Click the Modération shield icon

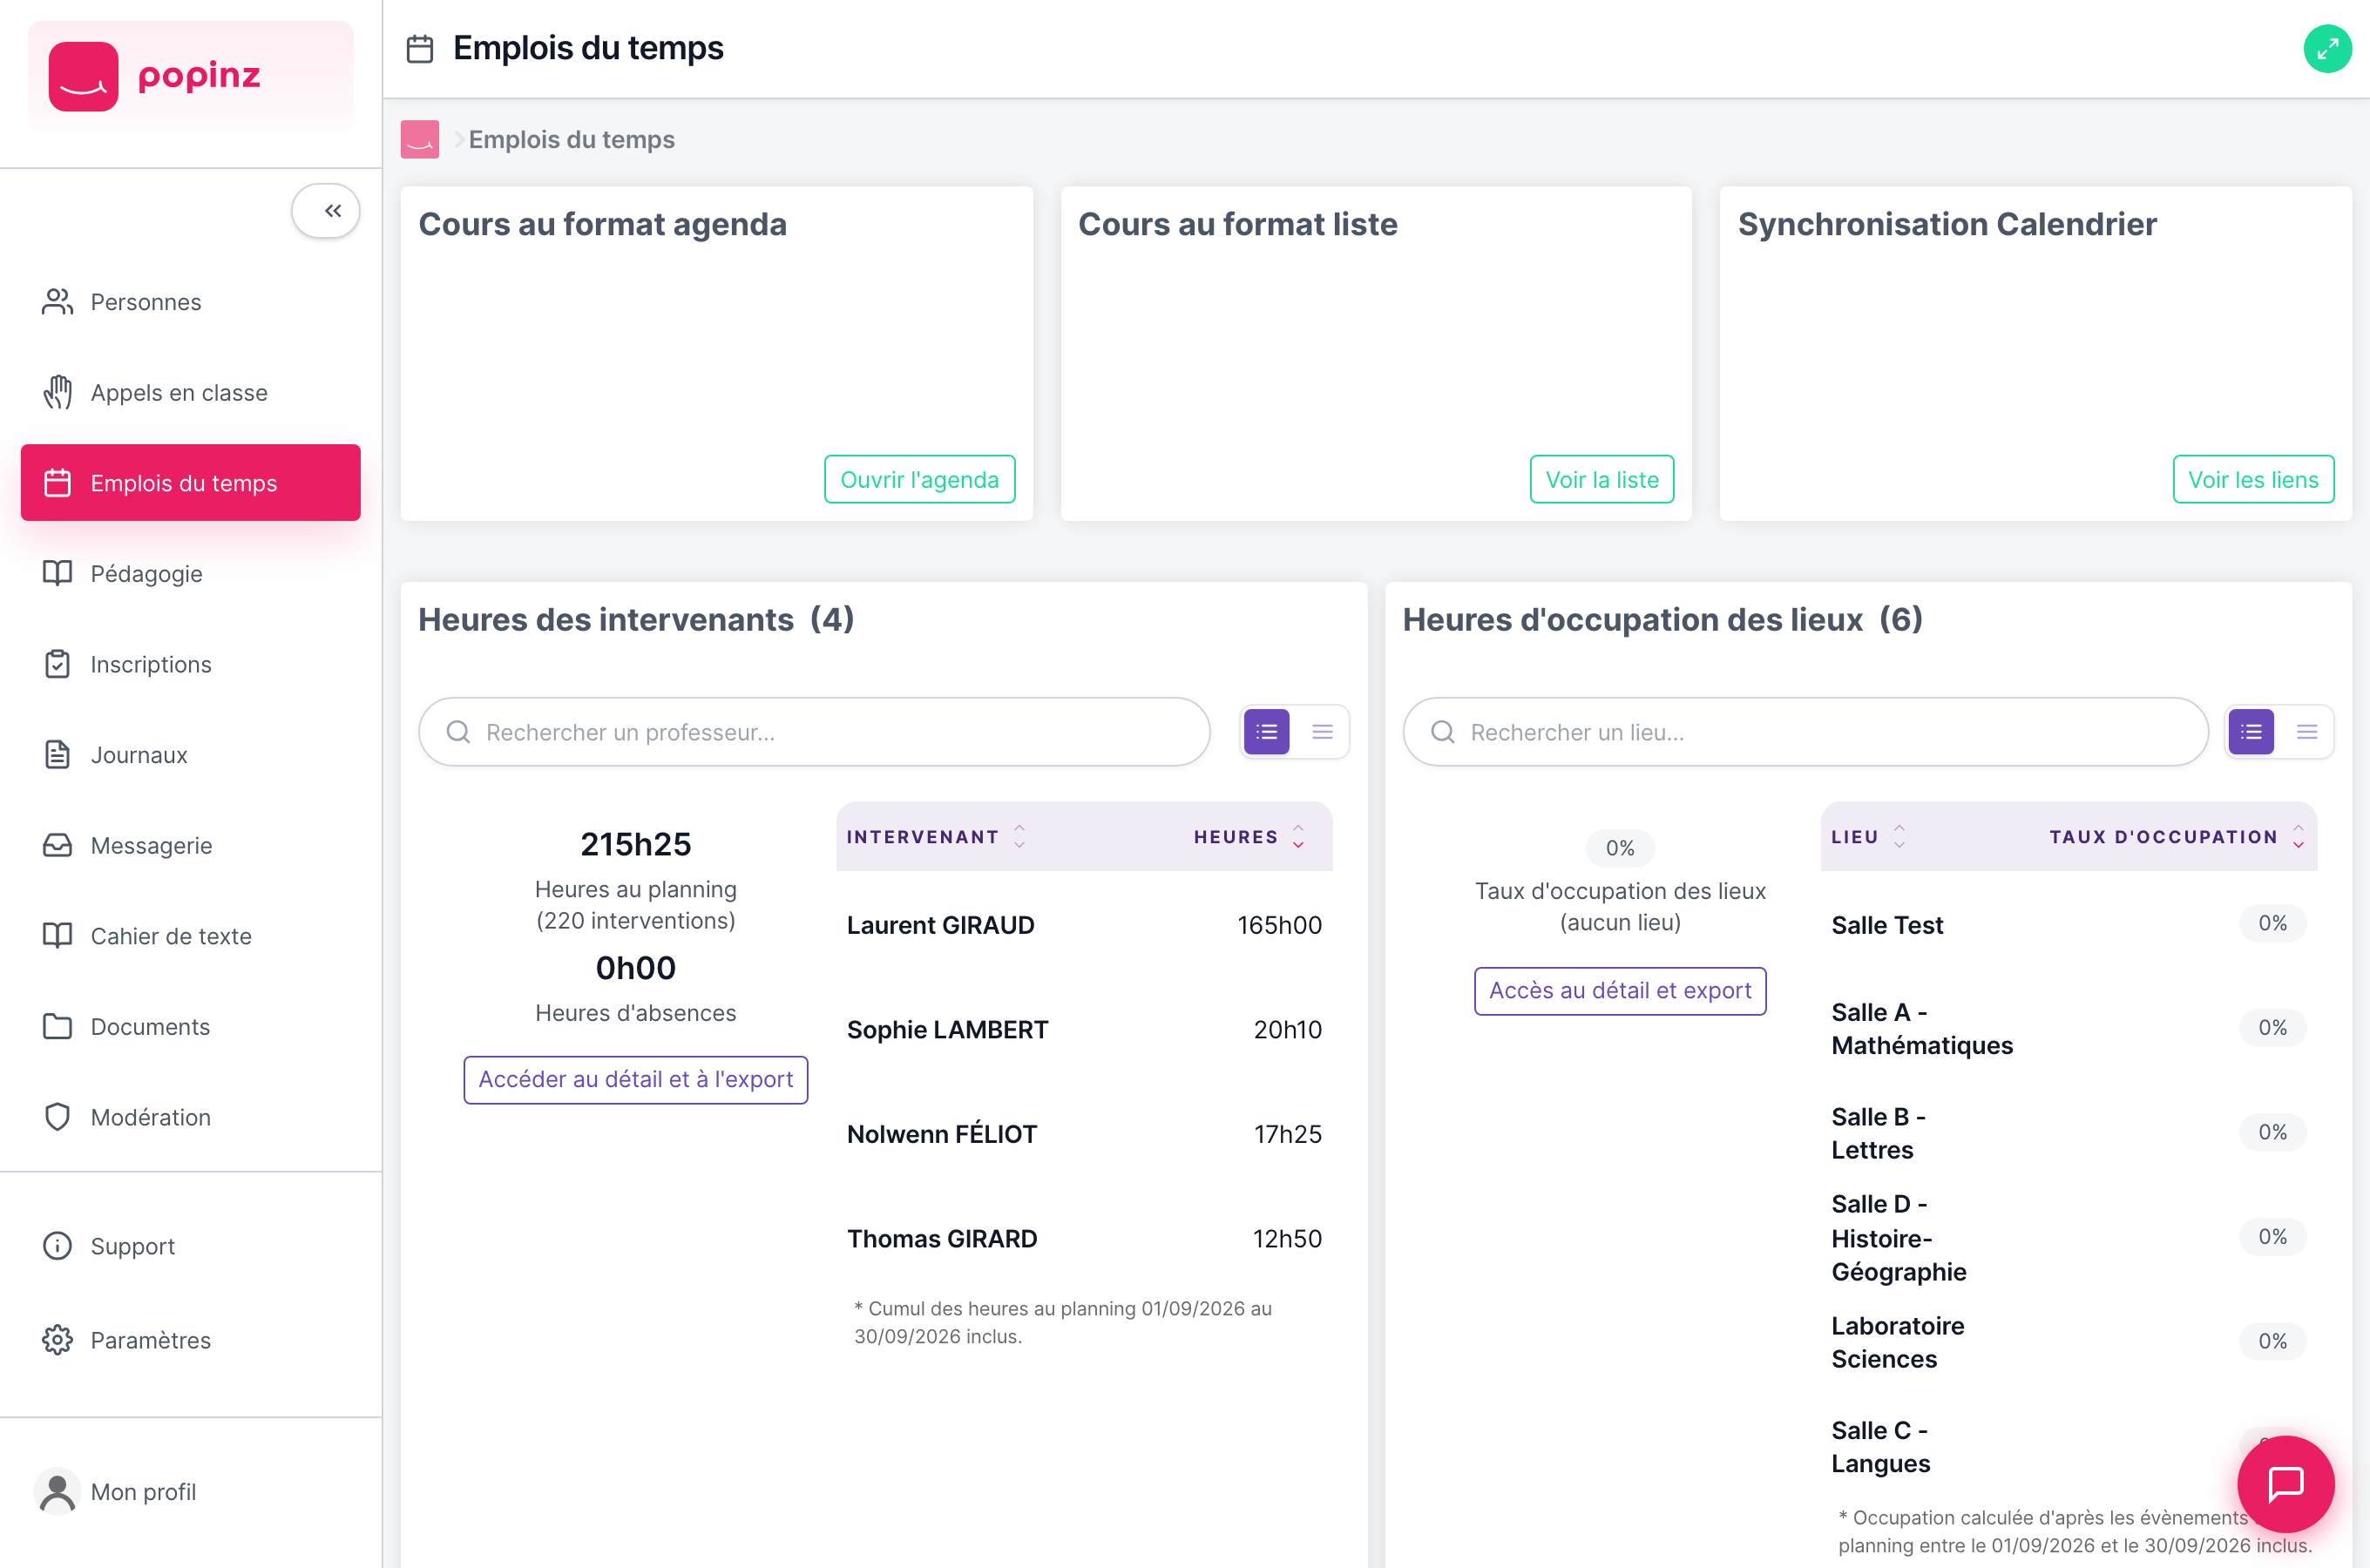point(57,1117)
